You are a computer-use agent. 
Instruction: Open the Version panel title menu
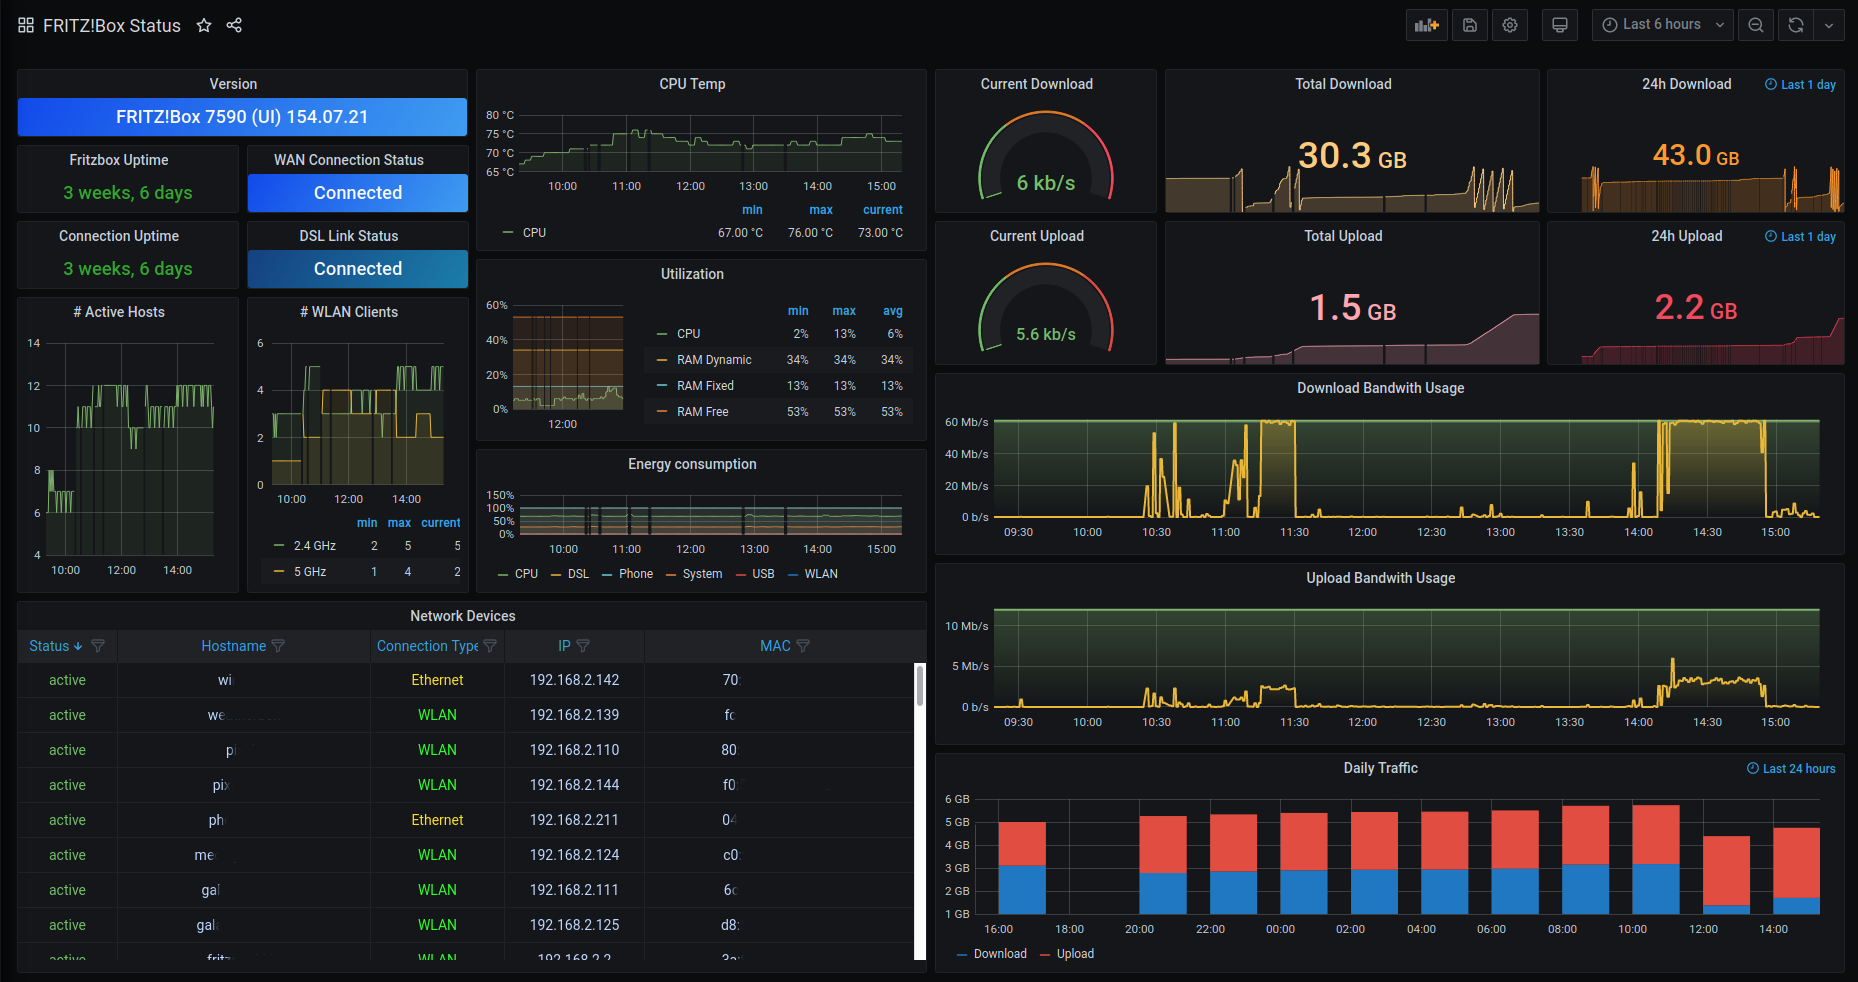pos(233,84)
